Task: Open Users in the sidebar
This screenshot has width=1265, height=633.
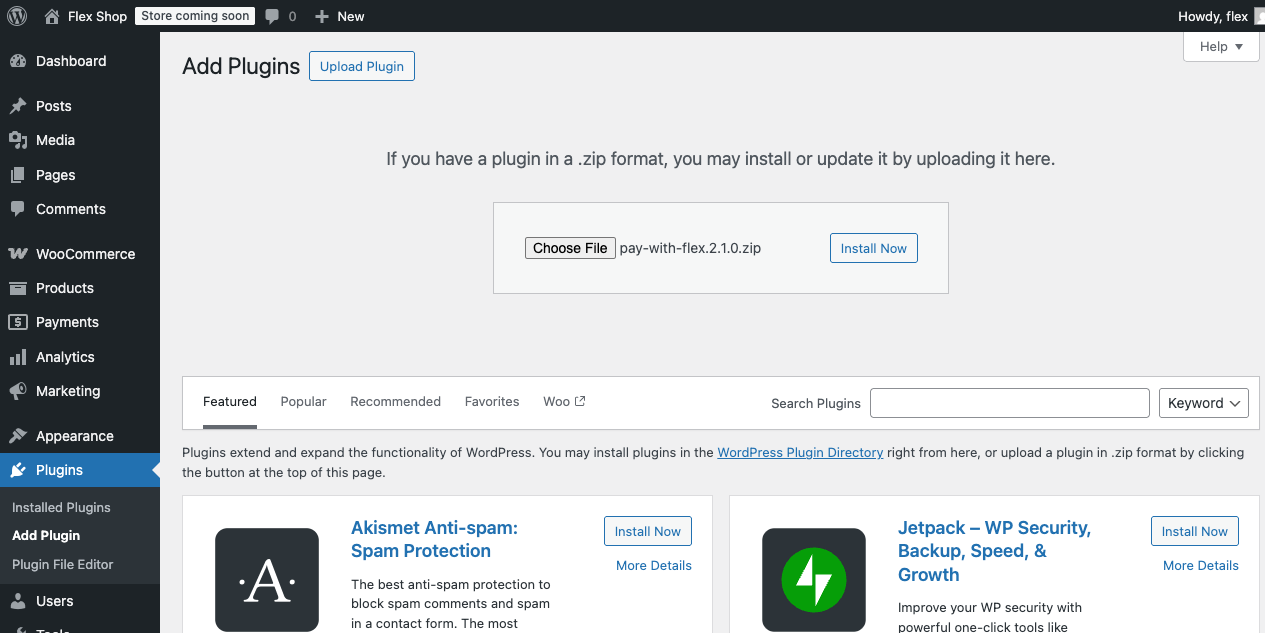Action: pos(80,601)
